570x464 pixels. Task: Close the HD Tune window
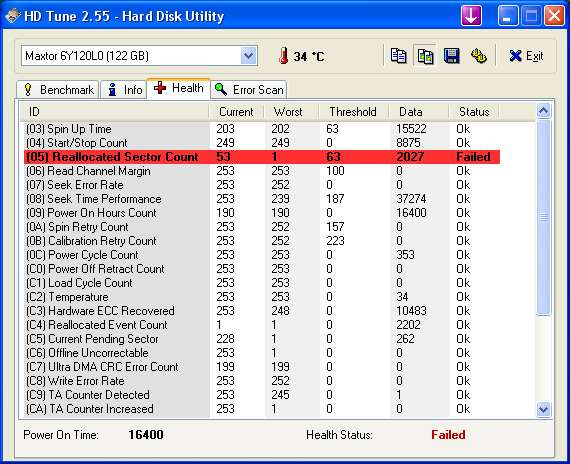tap(554, 16)
